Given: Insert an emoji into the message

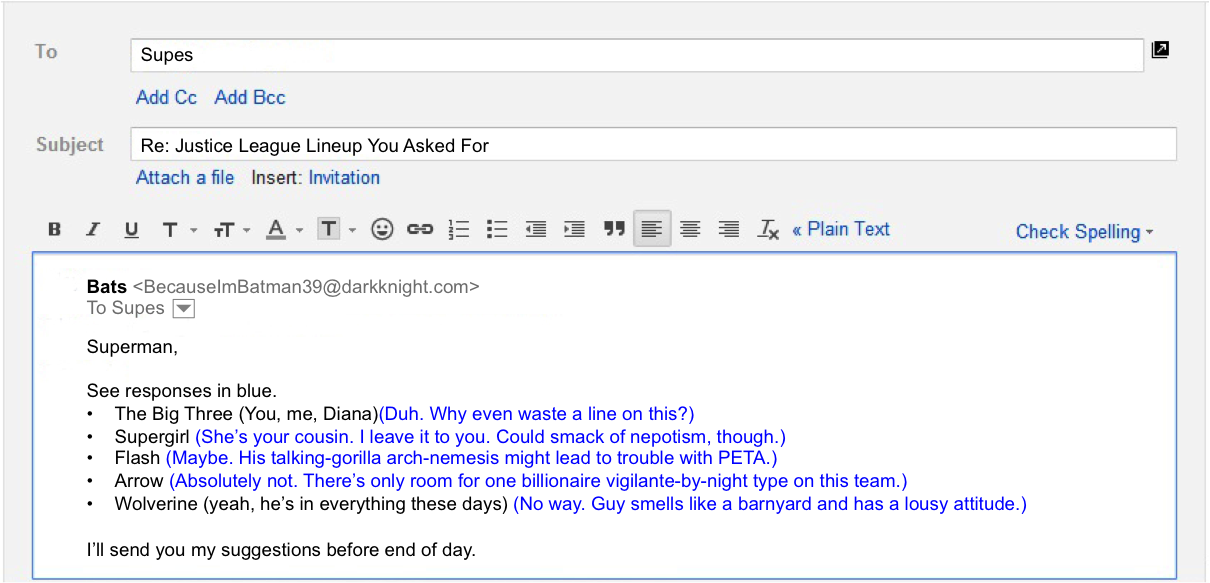Looking at the screenshot, I should coord(381,229).
